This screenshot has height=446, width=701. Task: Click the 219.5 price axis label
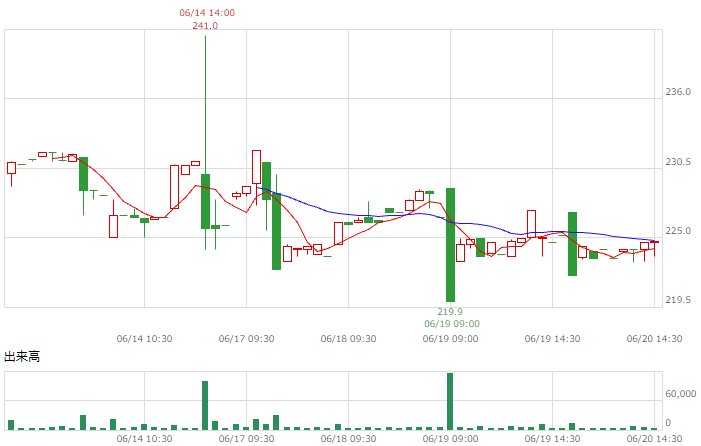(678, 299)
